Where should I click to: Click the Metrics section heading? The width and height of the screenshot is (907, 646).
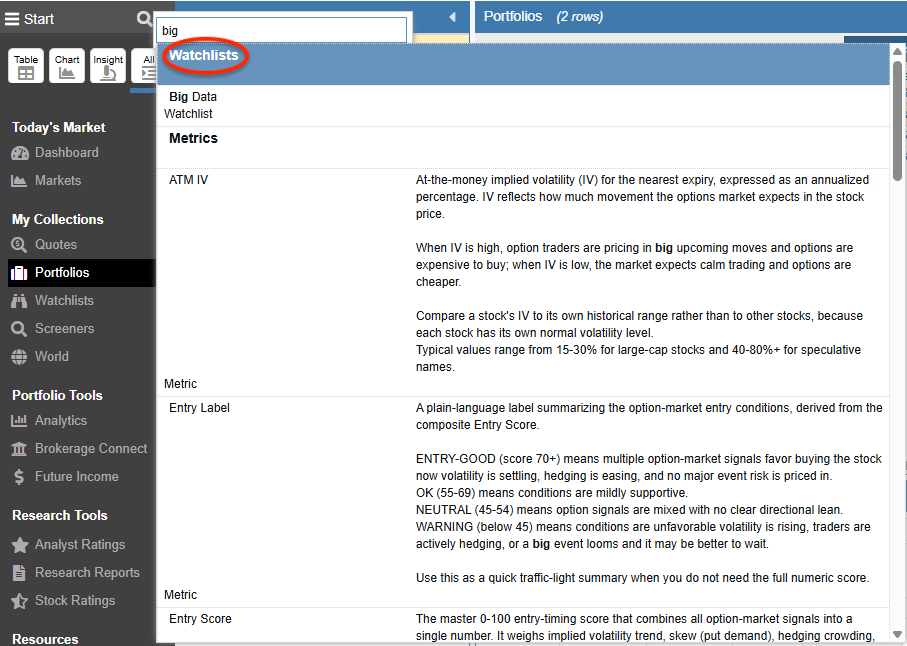tap(193, 138)
